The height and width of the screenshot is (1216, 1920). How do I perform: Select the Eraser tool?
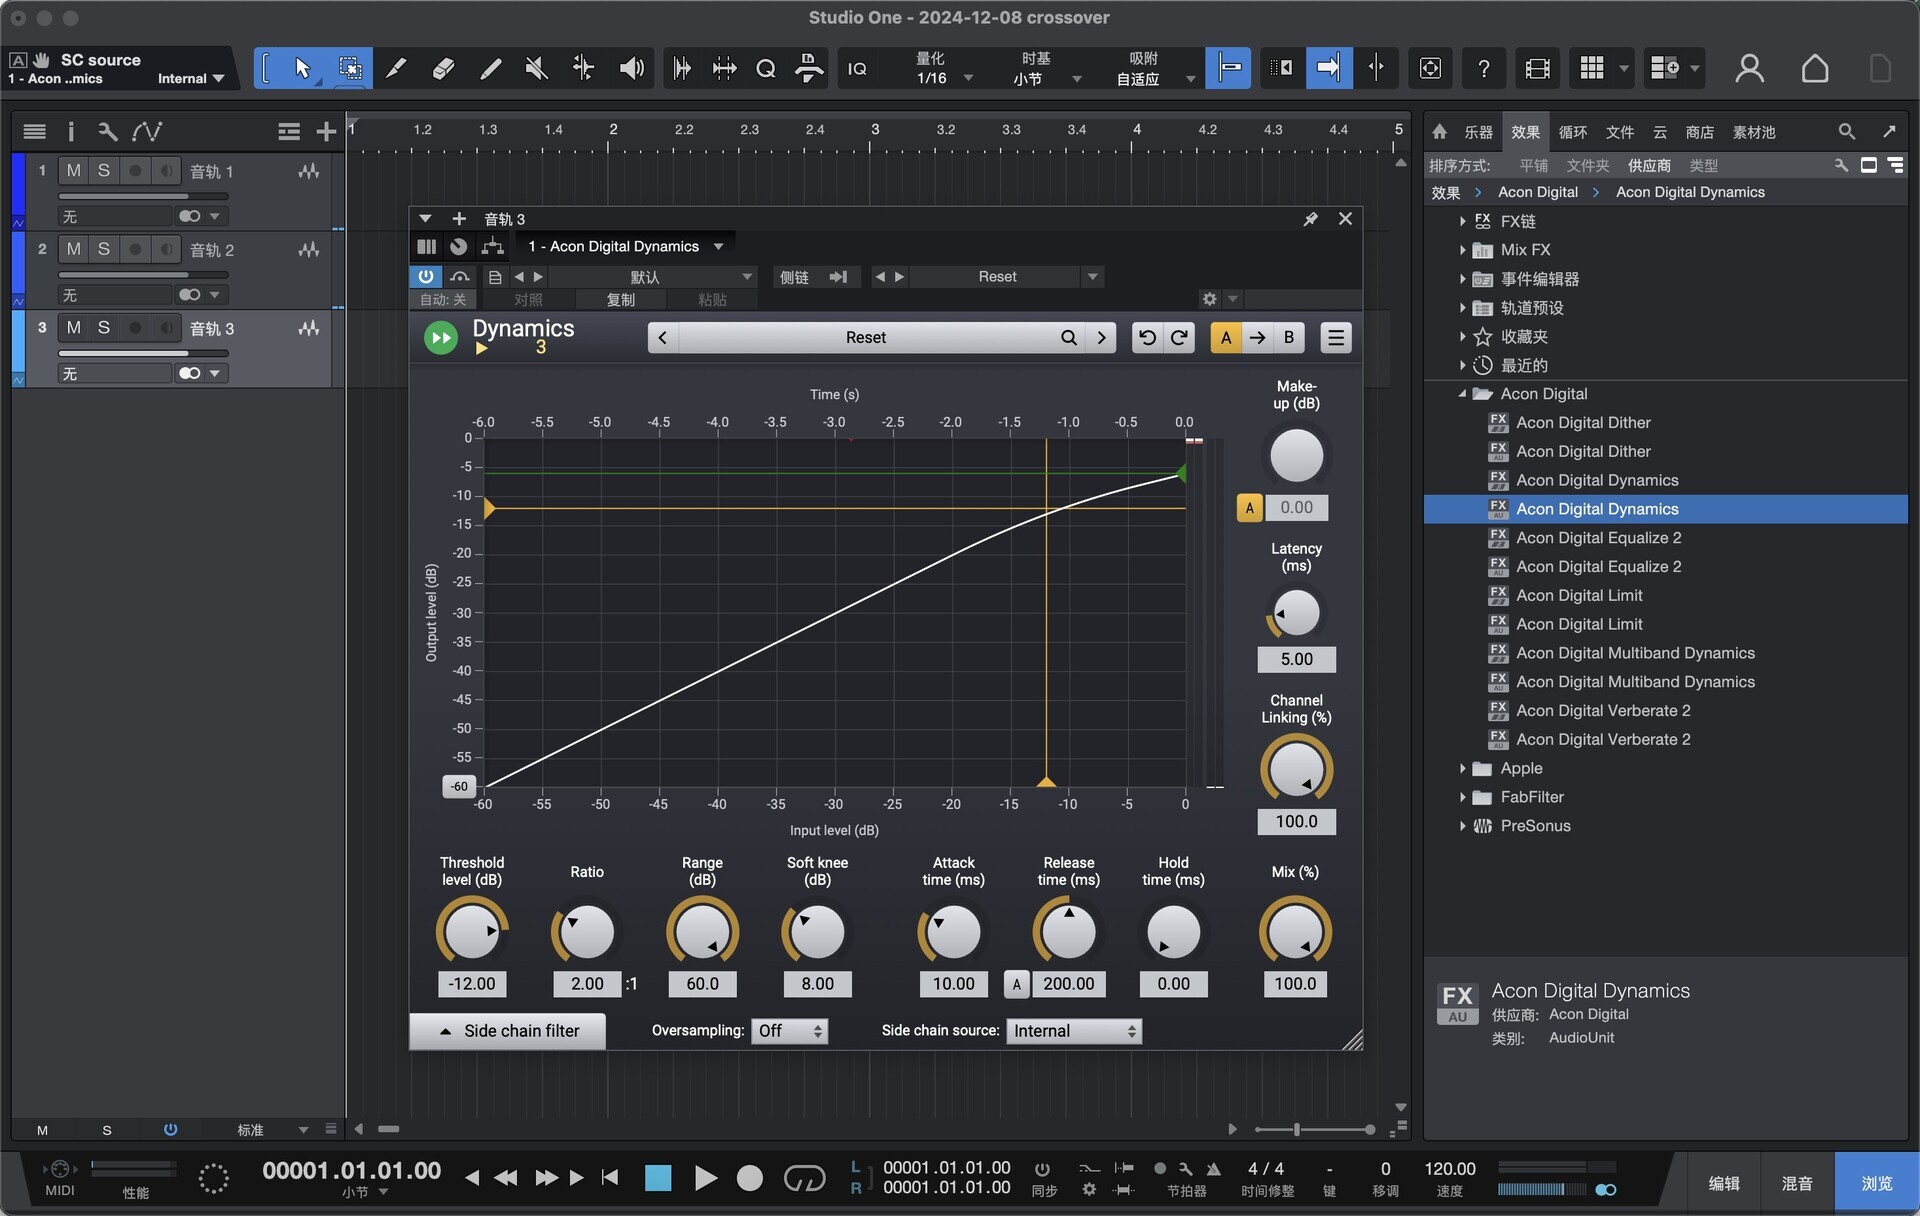tap(443, 68)
